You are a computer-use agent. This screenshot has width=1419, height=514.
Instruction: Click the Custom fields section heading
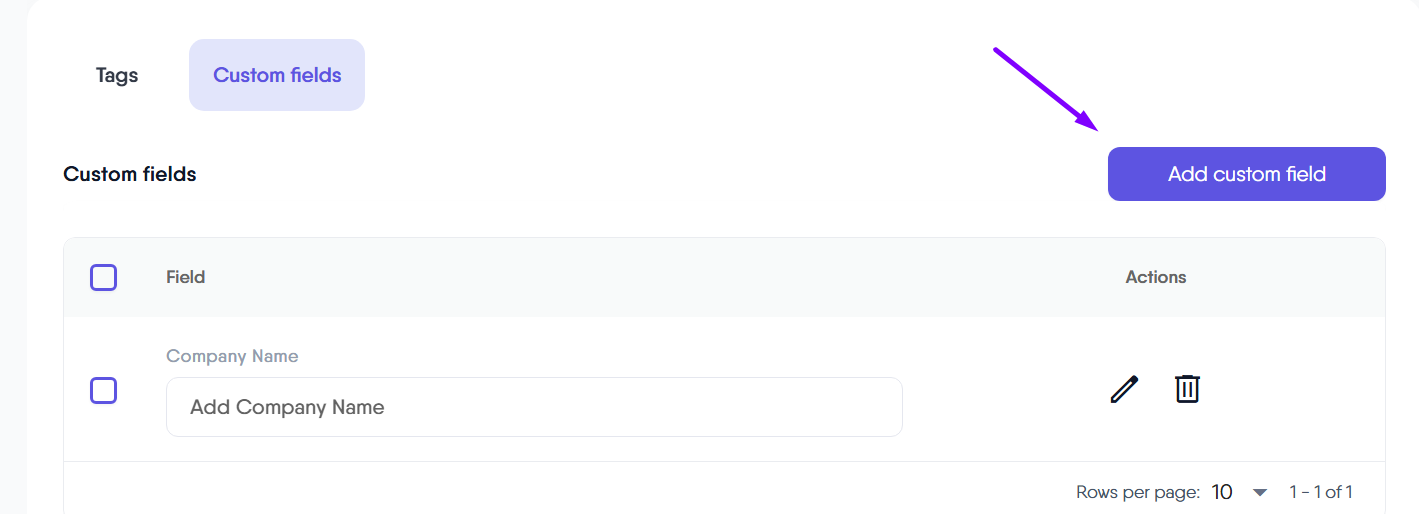tap(130, 174)
